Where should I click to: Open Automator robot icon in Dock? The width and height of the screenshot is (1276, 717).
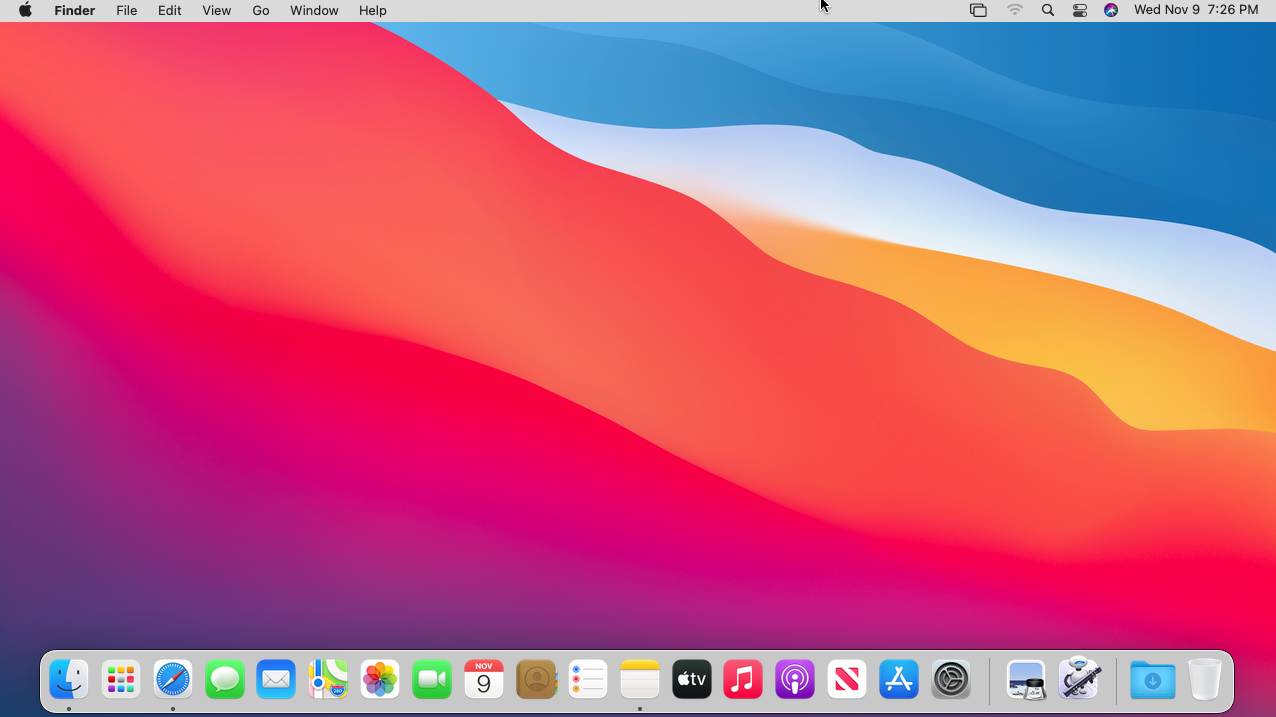pyautogui.click(x=1079, y=680)
